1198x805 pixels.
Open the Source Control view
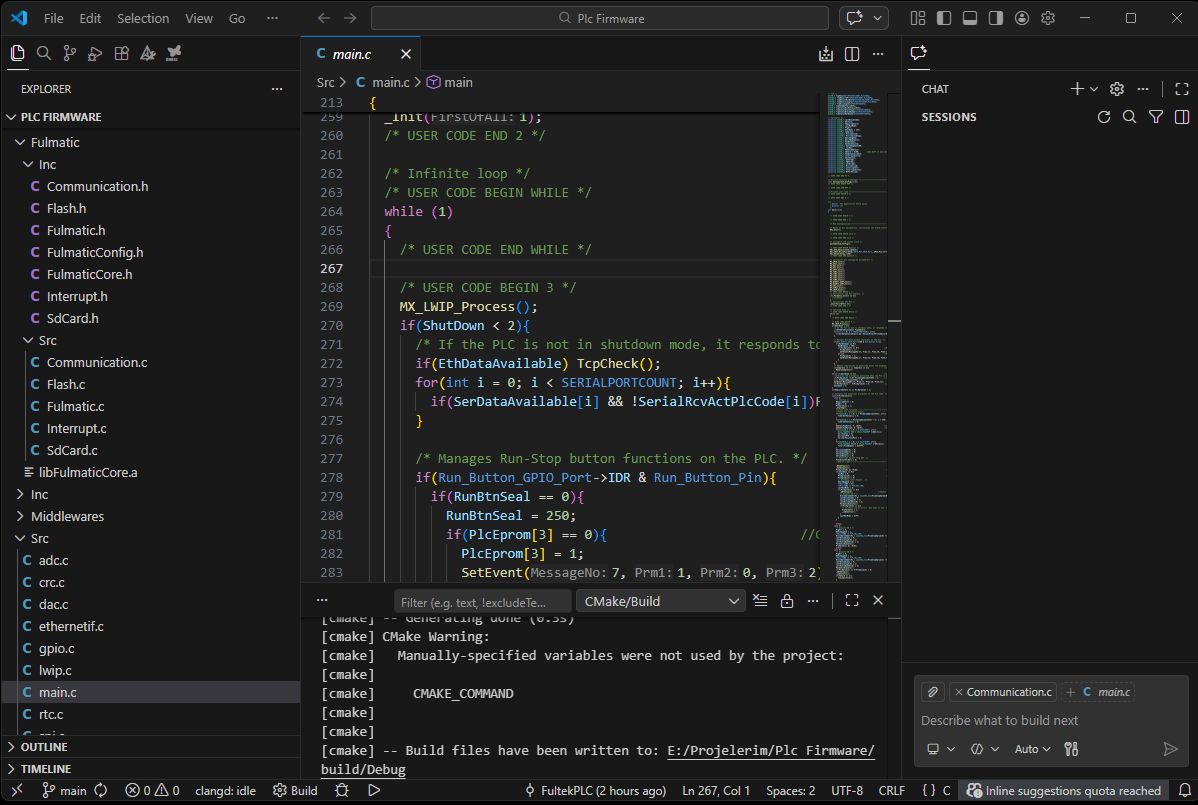(69, 54)
